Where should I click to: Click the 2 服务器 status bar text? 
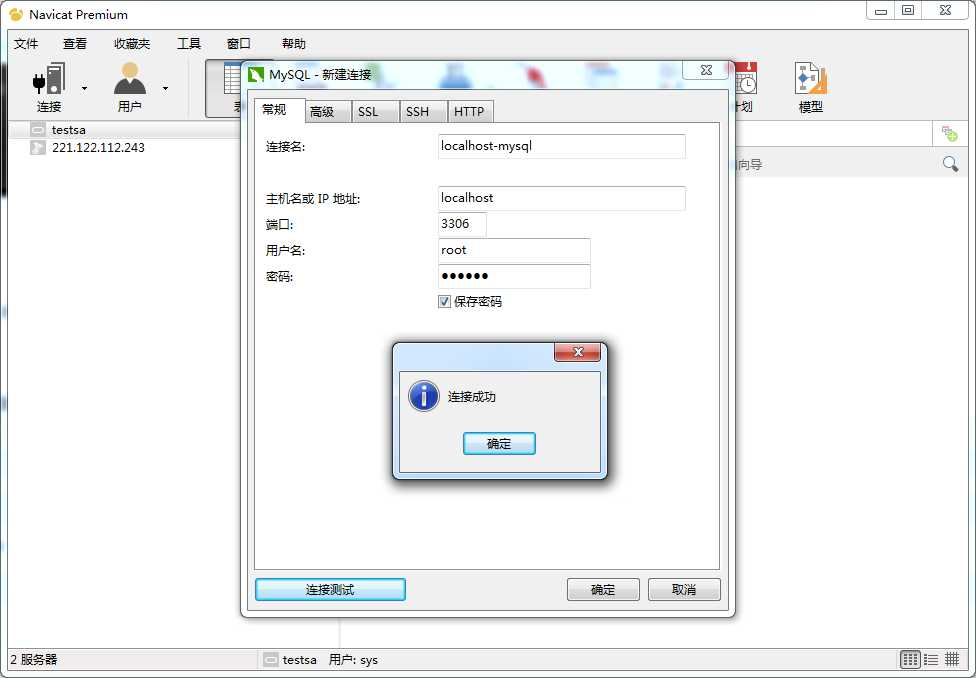(34, 659)
